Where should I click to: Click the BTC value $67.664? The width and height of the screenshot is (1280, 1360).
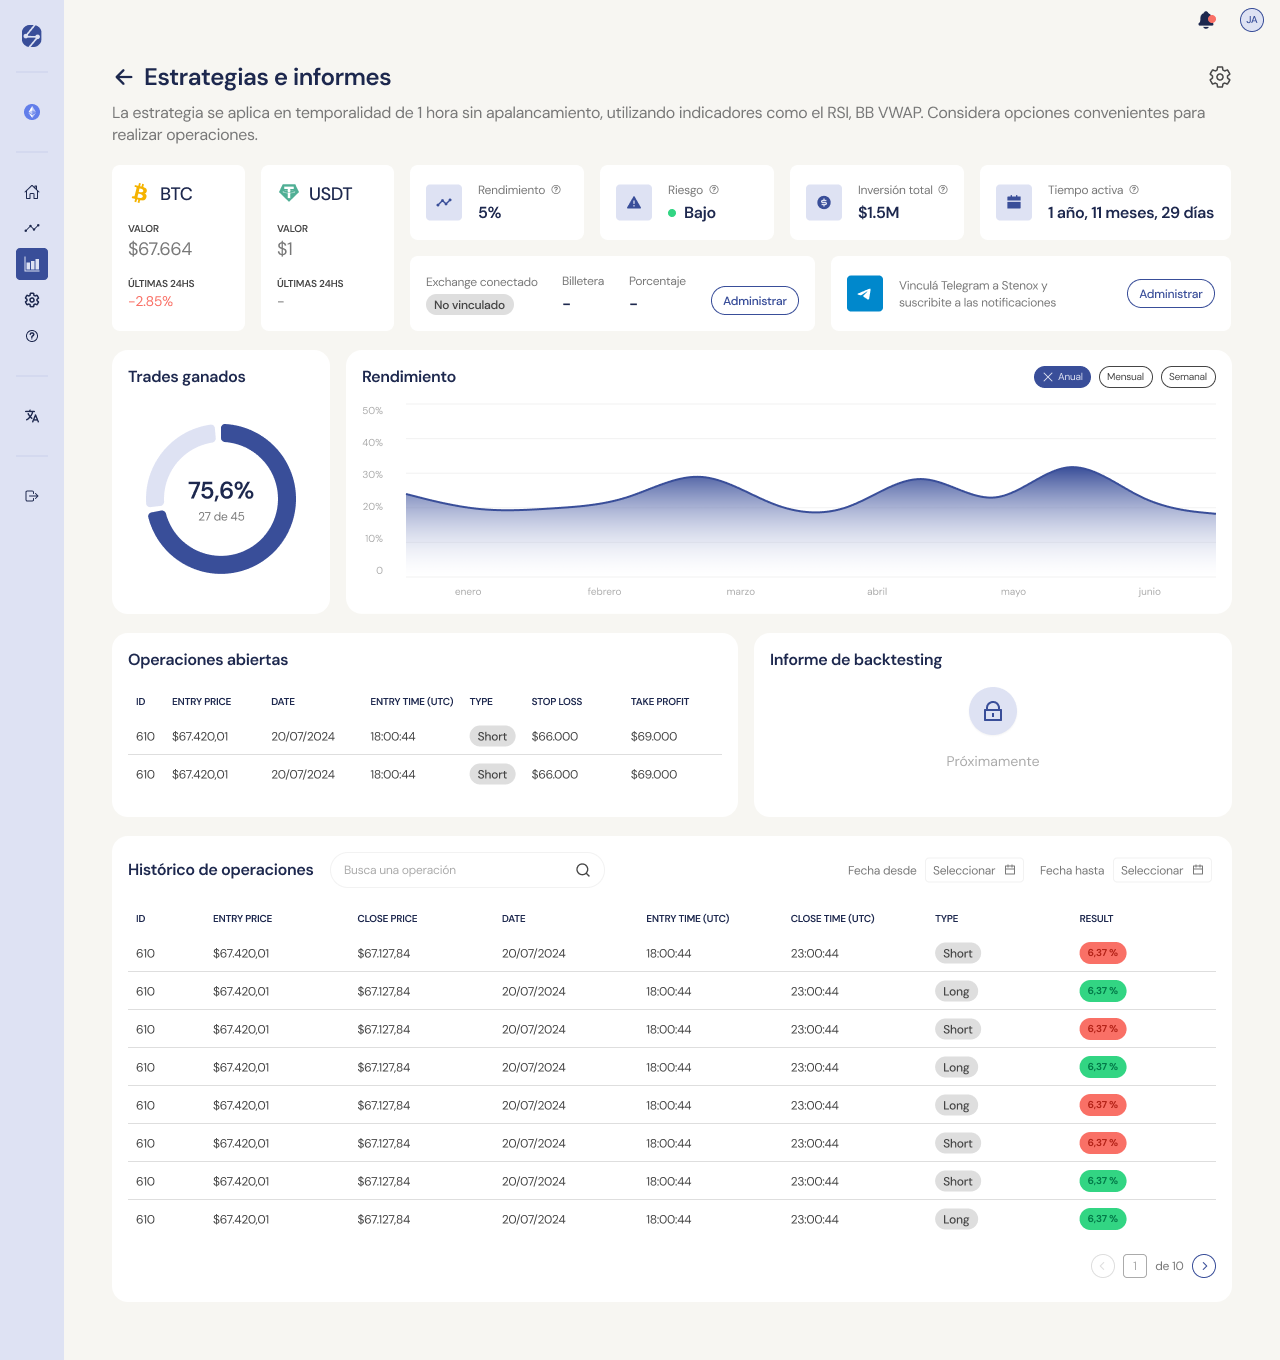160,249
